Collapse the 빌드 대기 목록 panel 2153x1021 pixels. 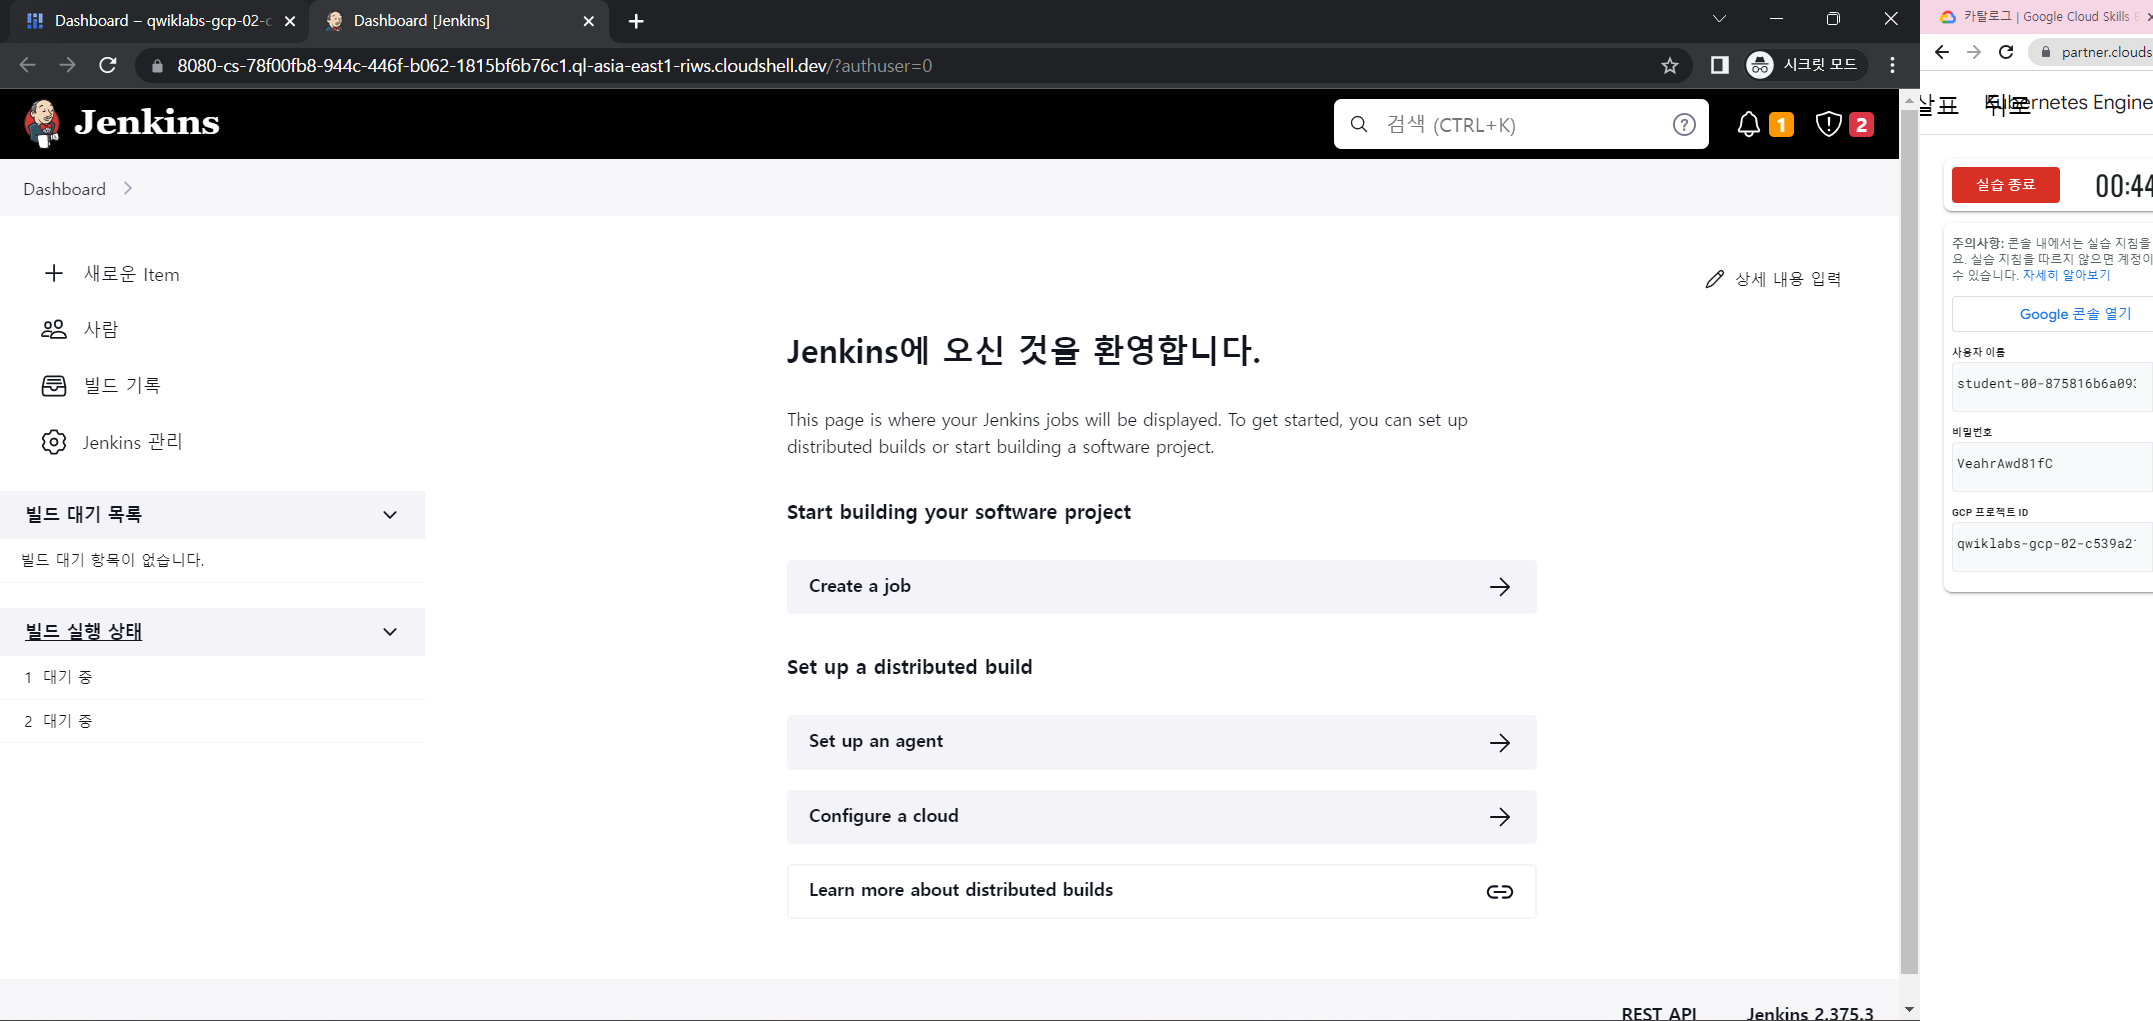(390, 515)
